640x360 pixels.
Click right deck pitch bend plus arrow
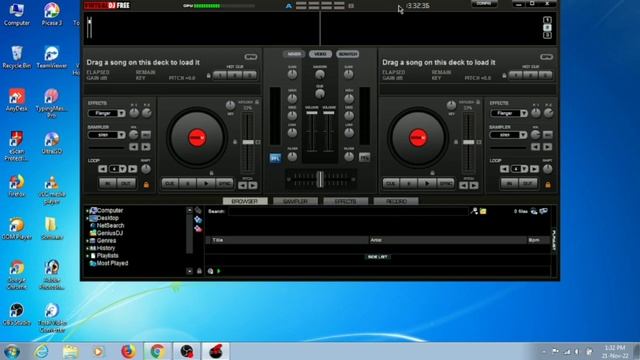coord(474,186)
